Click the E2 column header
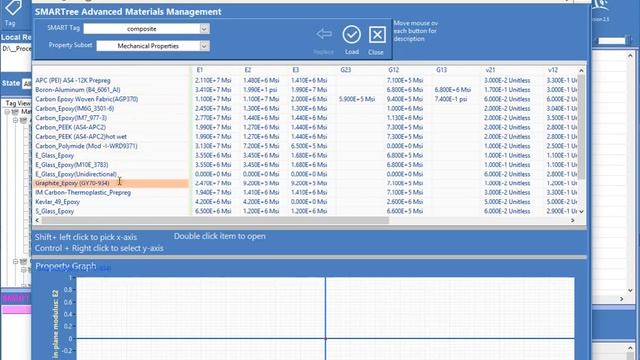640x360 pixels. tap(247, 70)
